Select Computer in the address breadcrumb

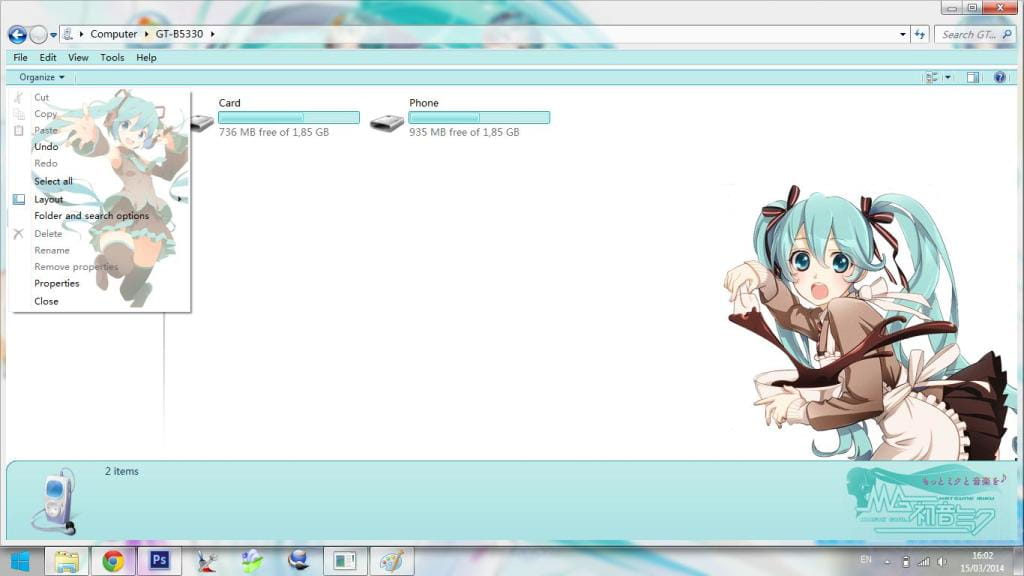click(x=114, y=34)
